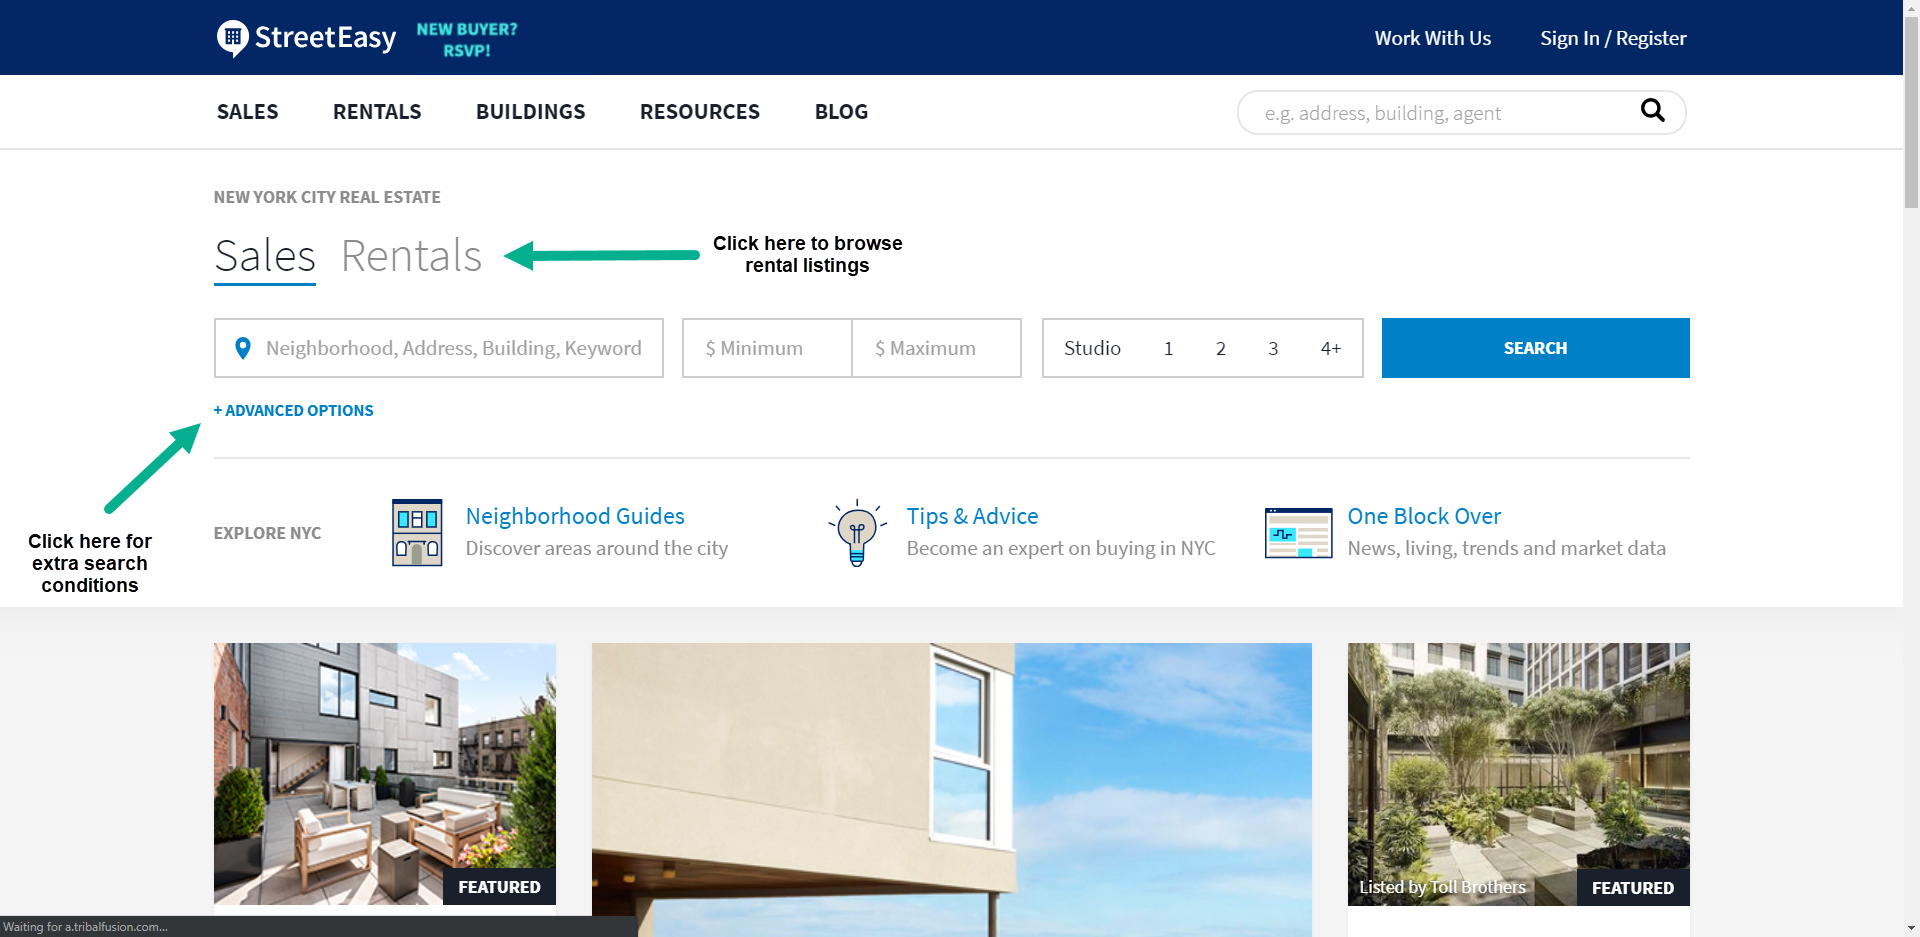The width and height of the screenshot is (1920, 937).
Task: Click the Neighborhood Guides building icon
Action: click(x=417, y=533)
